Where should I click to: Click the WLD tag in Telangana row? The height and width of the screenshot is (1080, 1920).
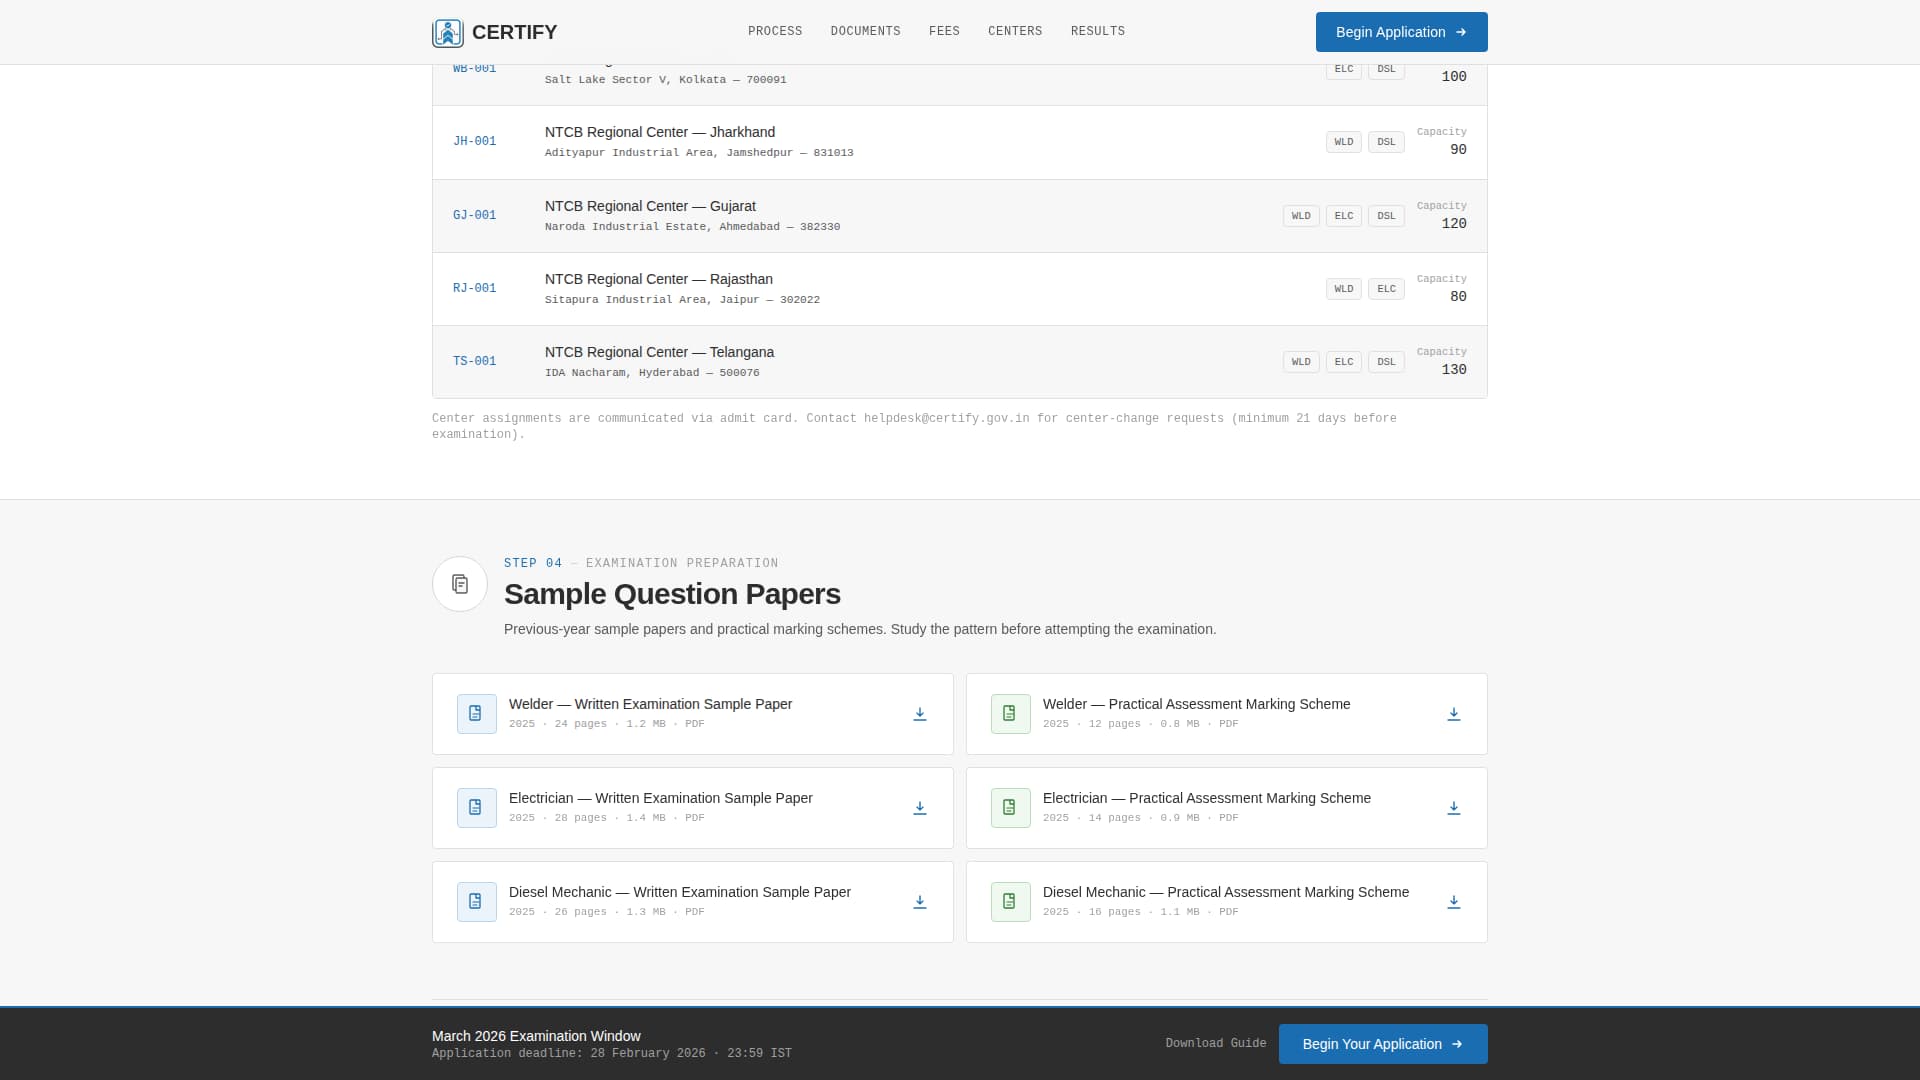coord(1301,362)
